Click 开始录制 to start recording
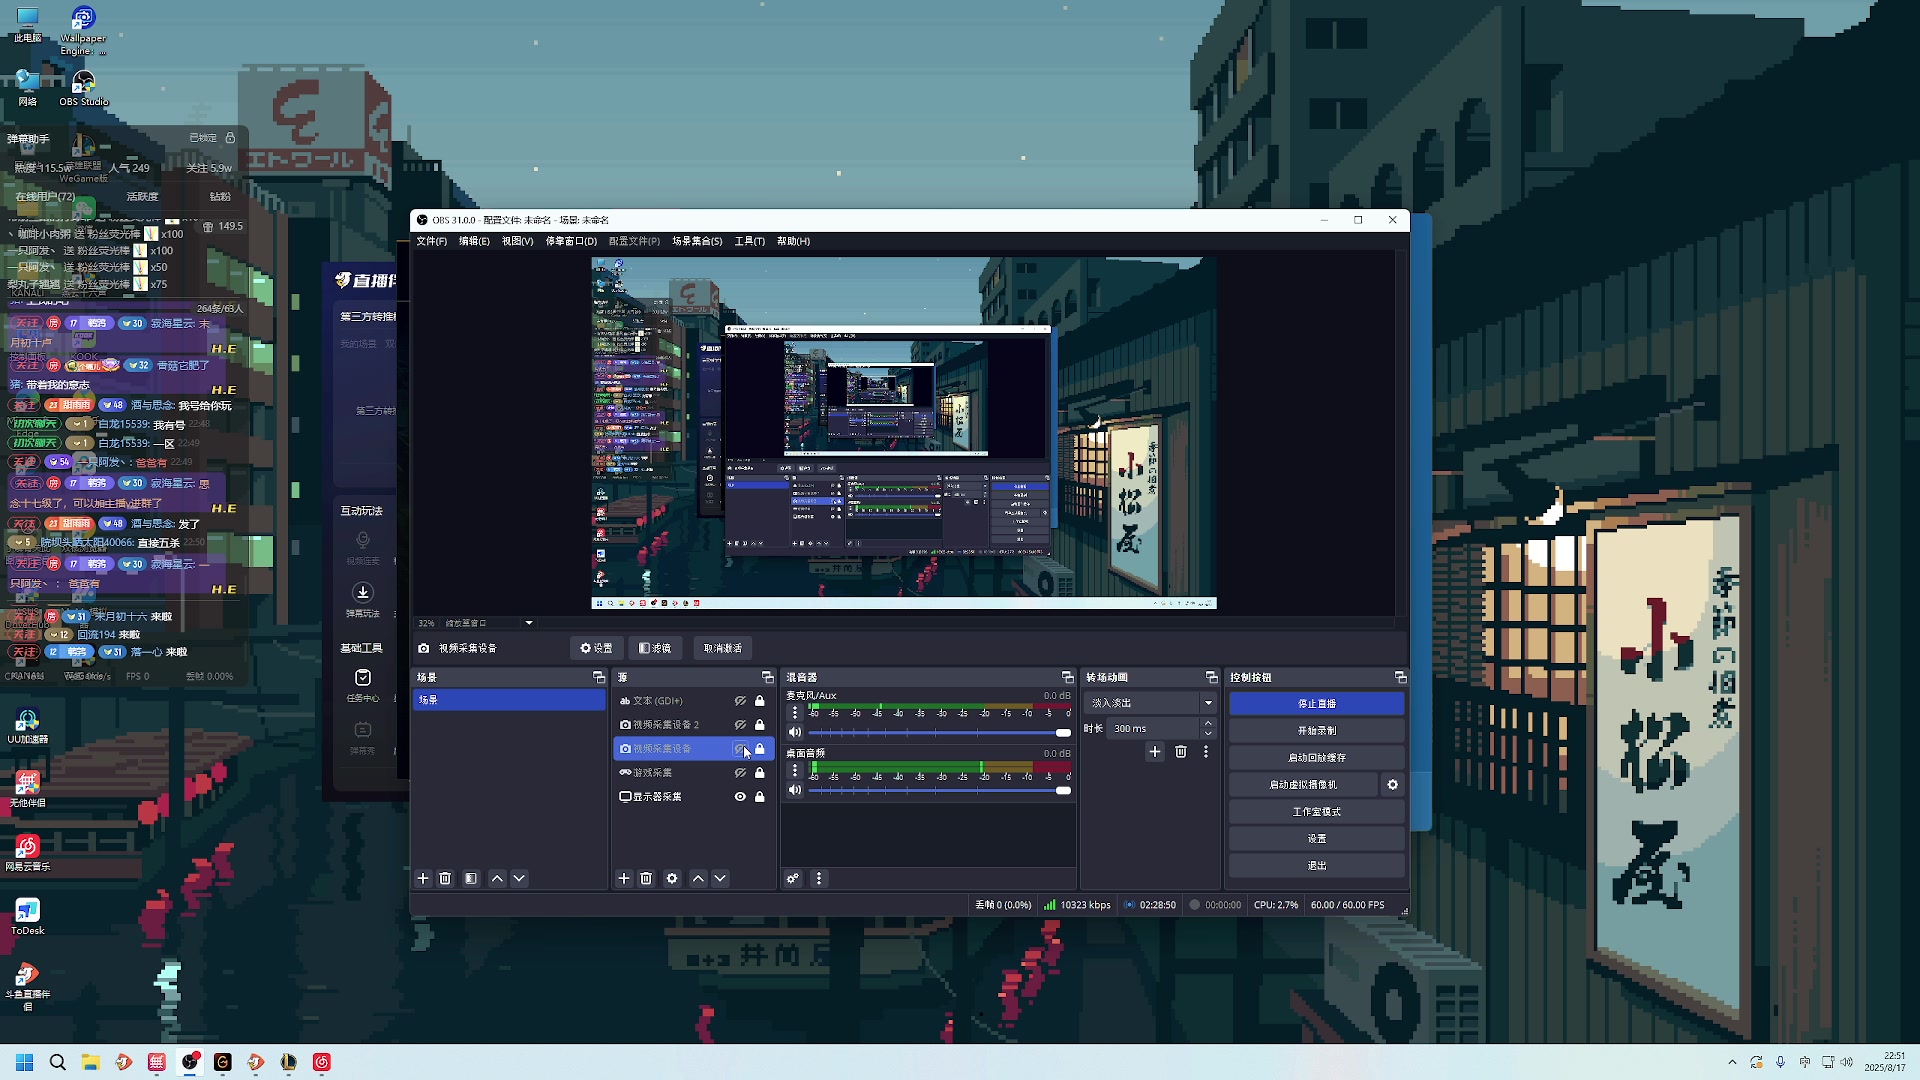This screenshot has height=1080, width=1920. [x=1317, y=731]
